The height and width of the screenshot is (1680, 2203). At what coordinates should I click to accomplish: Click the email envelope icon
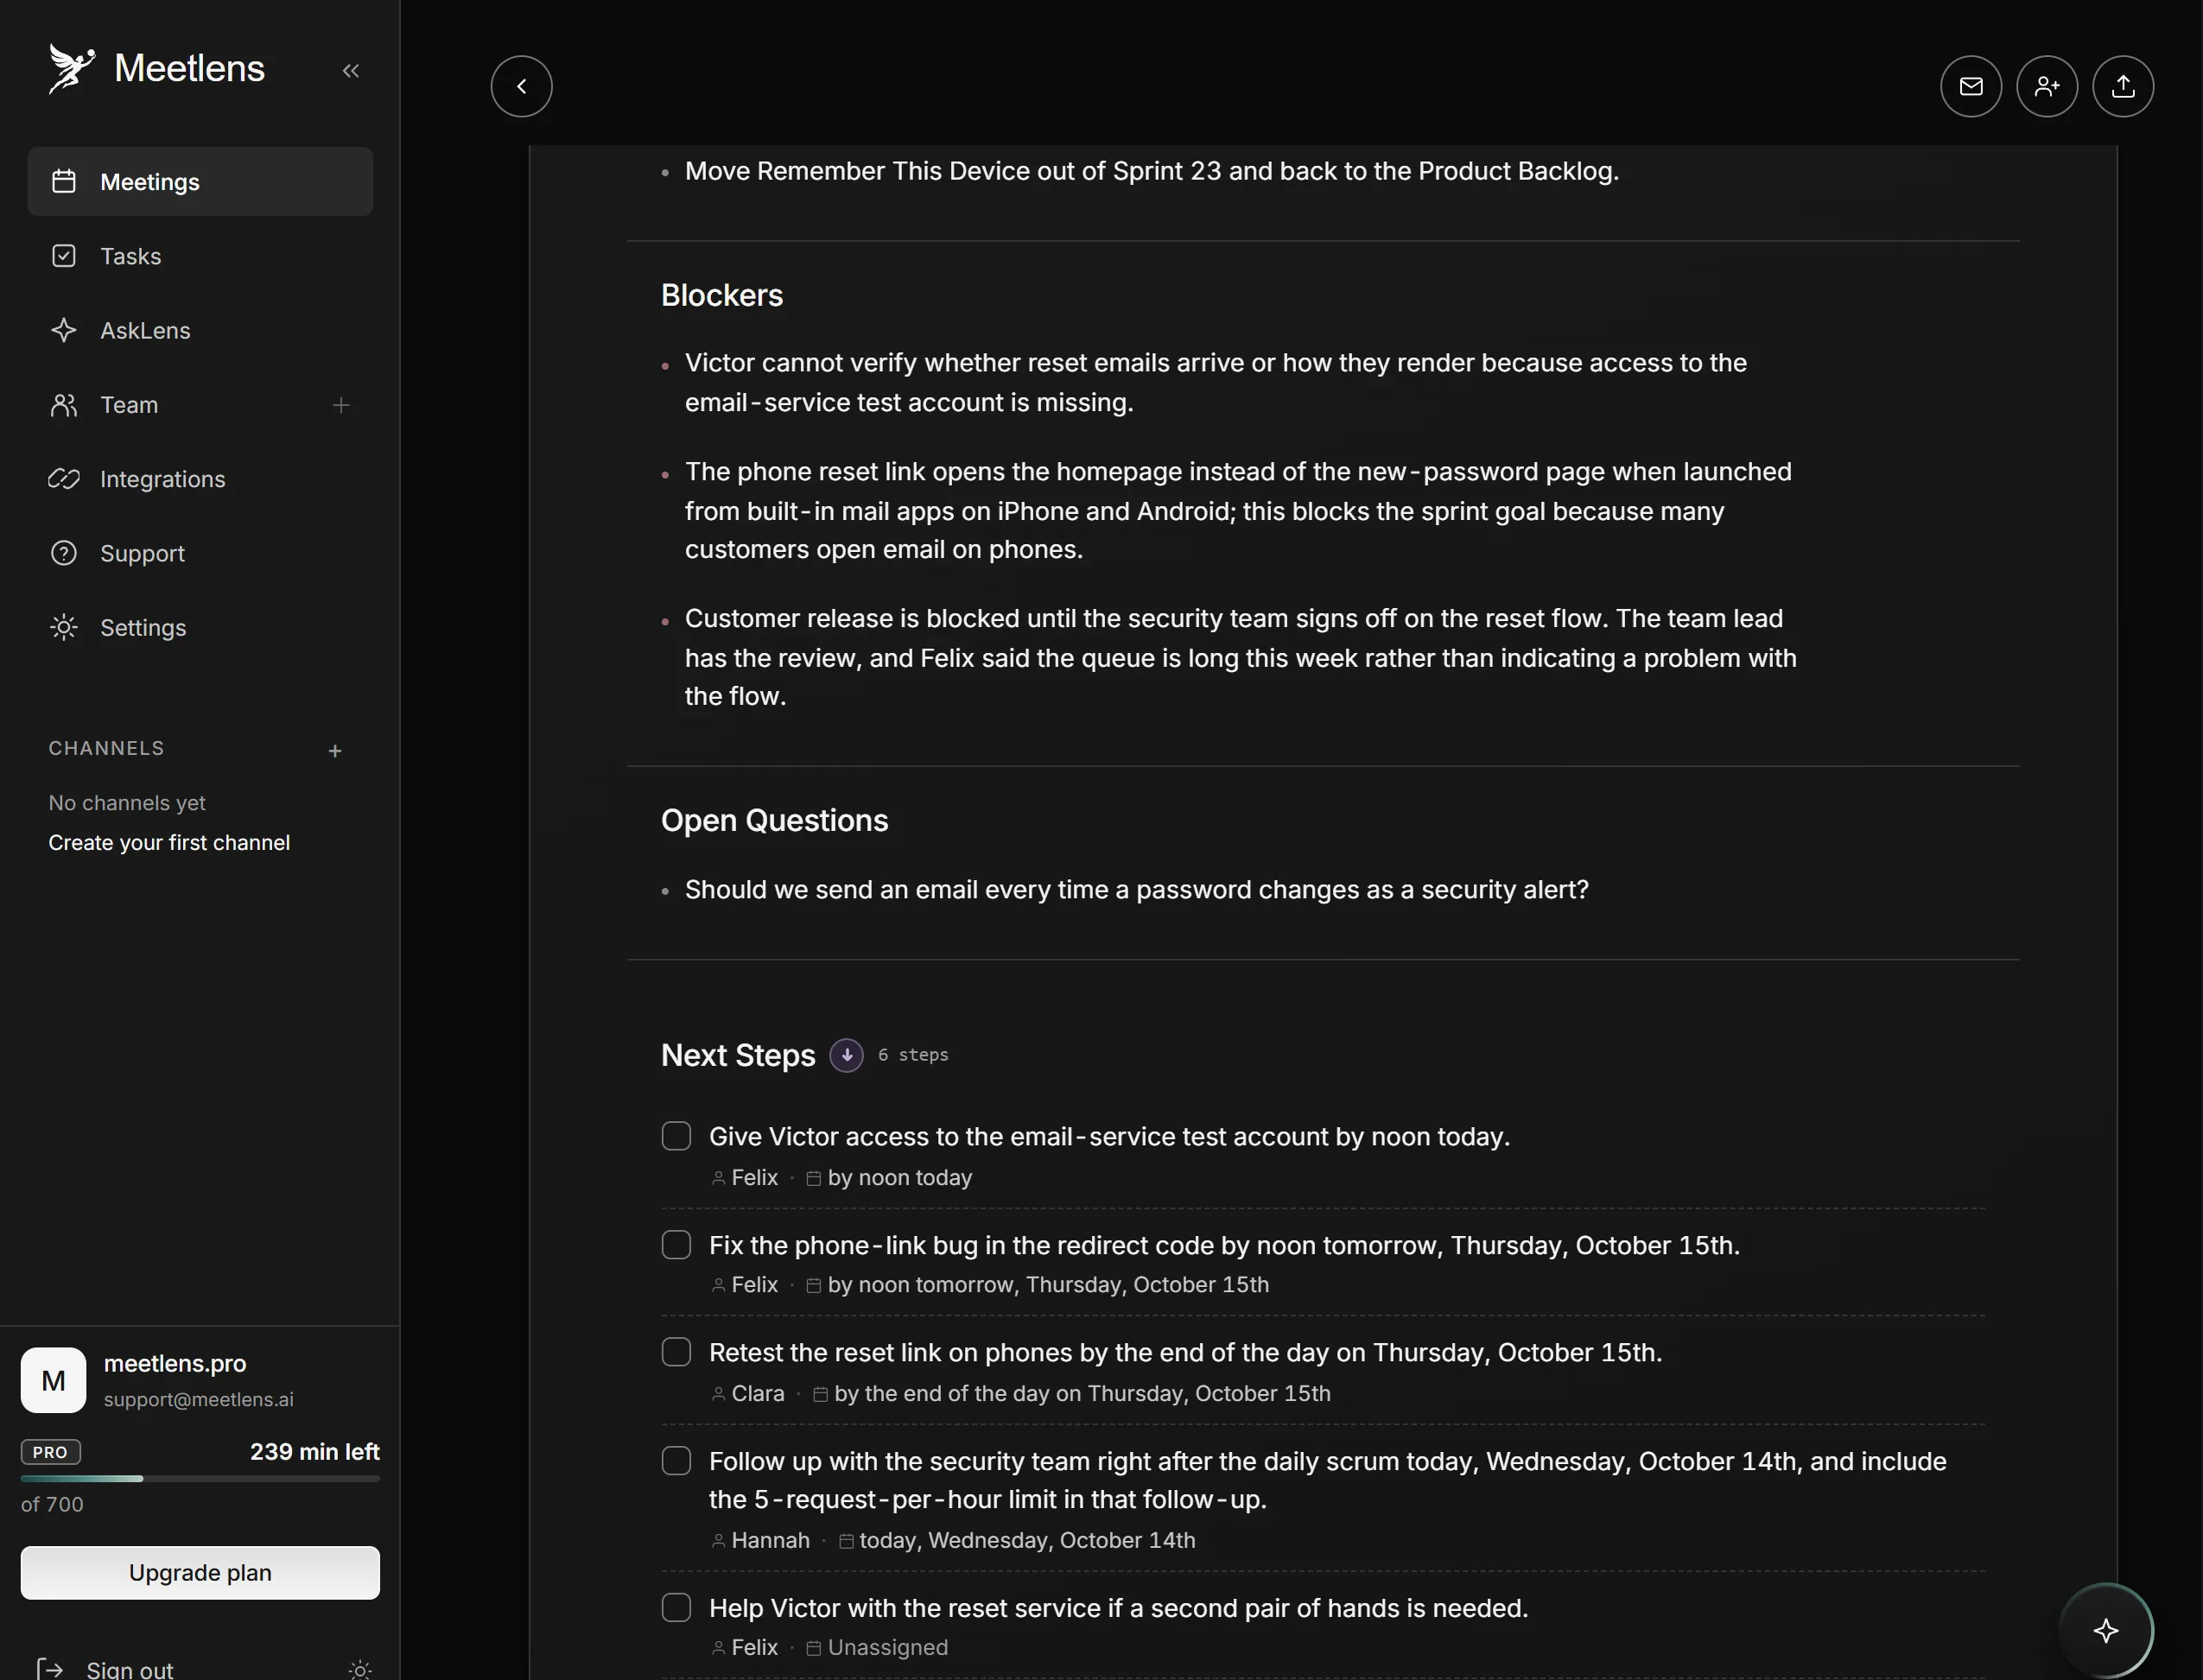1970,86
